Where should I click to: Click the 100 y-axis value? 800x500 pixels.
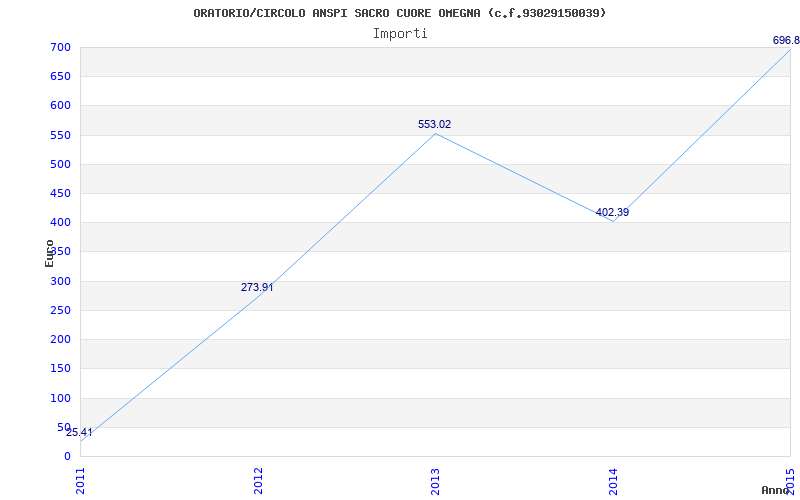click(60, 398)
